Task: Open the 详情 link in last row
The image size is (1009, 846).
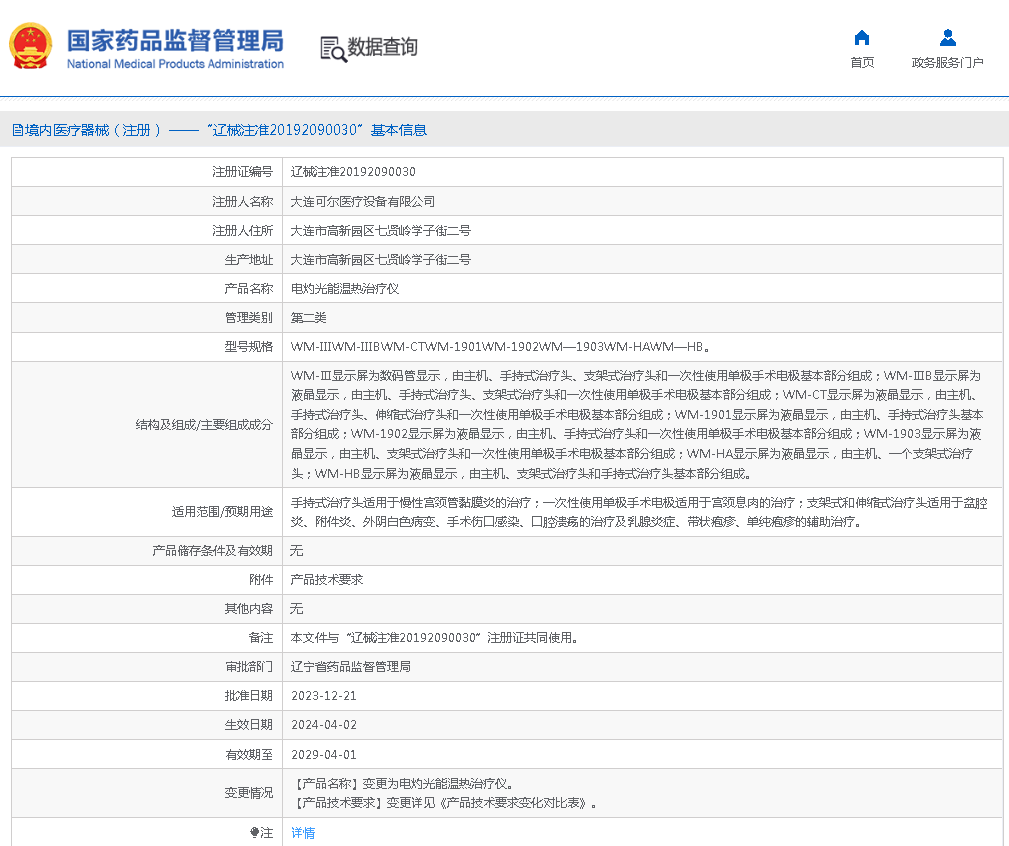Action: (x=303, y=833)
